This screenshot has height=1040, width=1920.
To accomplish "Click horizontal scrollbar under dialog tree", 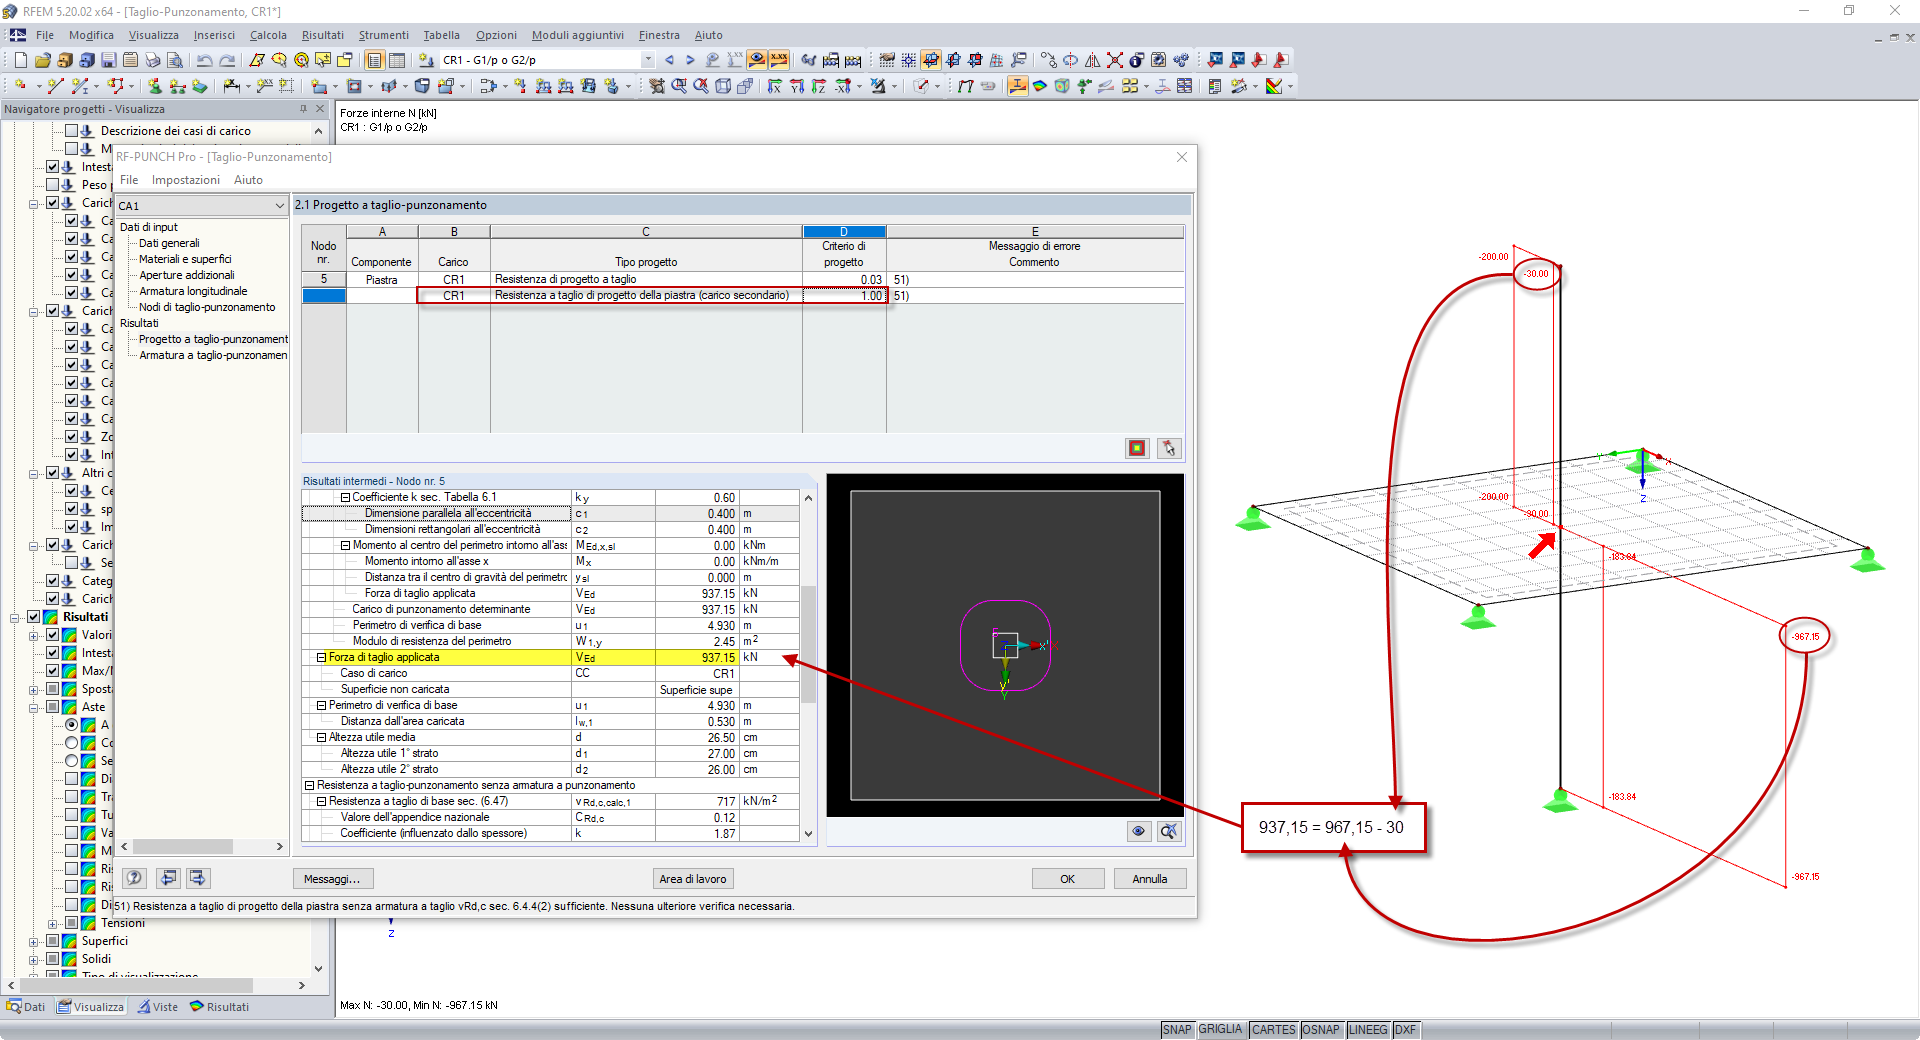I will (202, 847).
